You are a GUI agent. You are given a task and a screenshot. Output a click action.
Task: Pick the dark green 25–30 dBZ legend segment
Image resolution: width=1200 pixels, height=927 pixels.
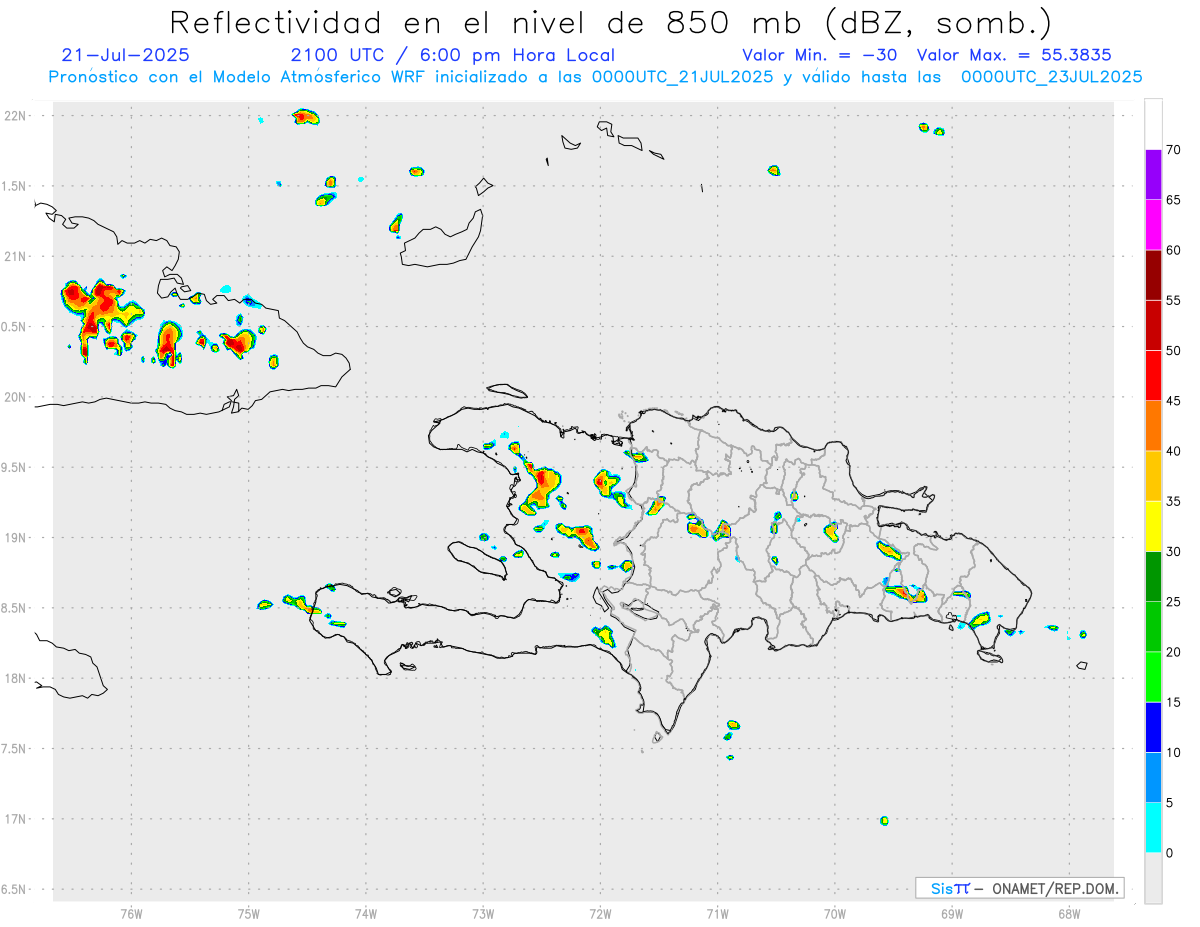point(1153,577)
